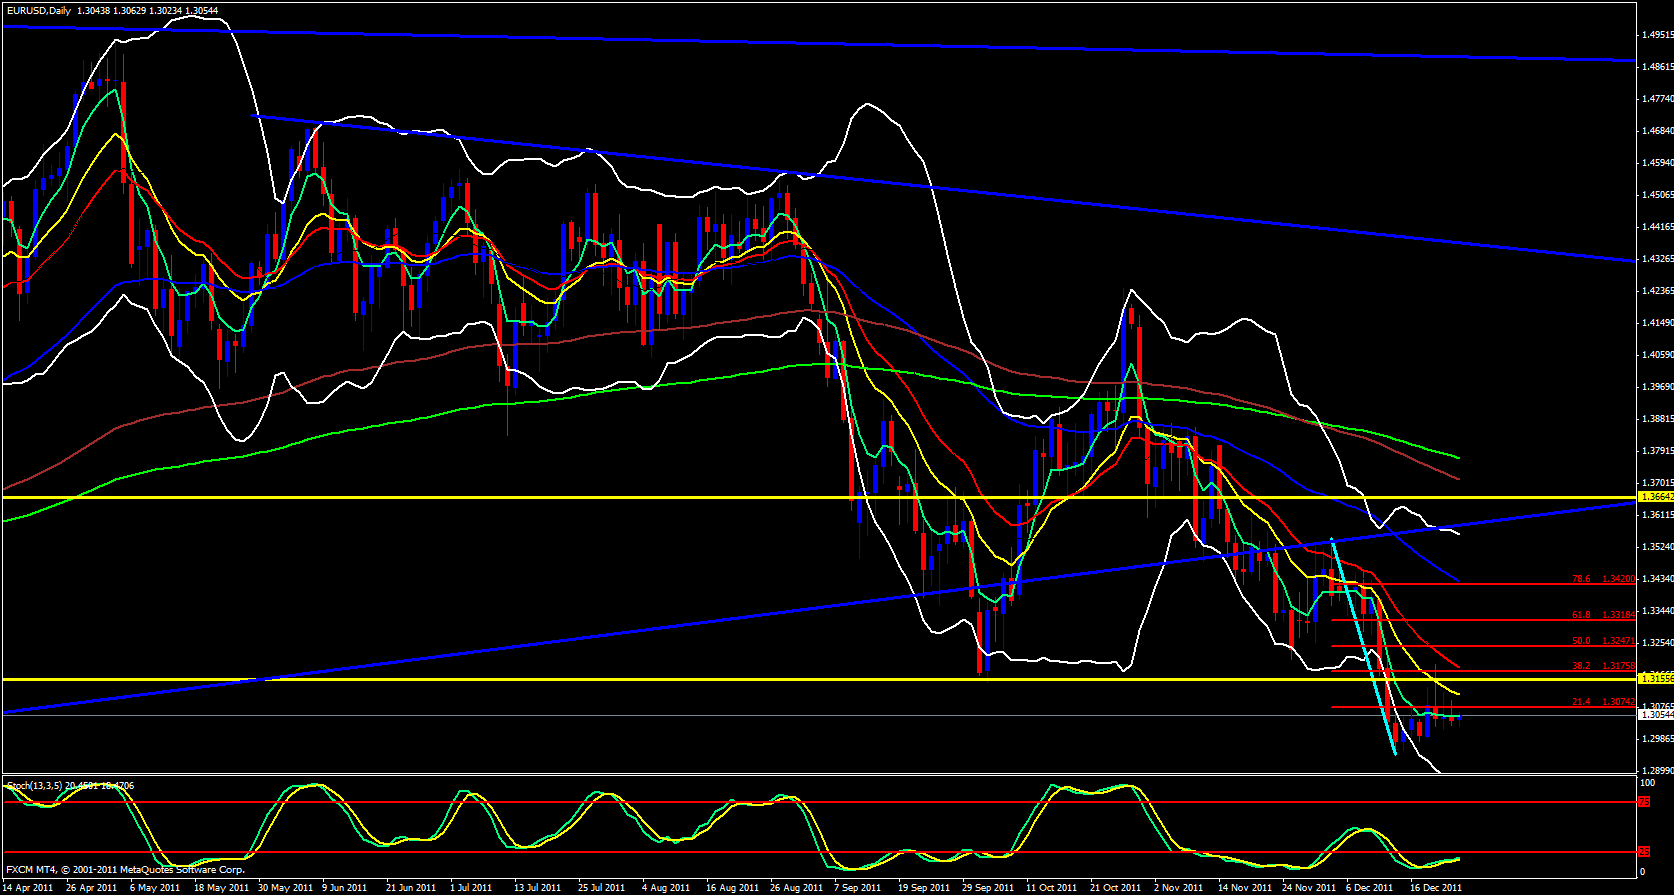Click the FXCM MT4 MetaQuotes copyright text
1674x895 pixels.
[x=125, y=870]
